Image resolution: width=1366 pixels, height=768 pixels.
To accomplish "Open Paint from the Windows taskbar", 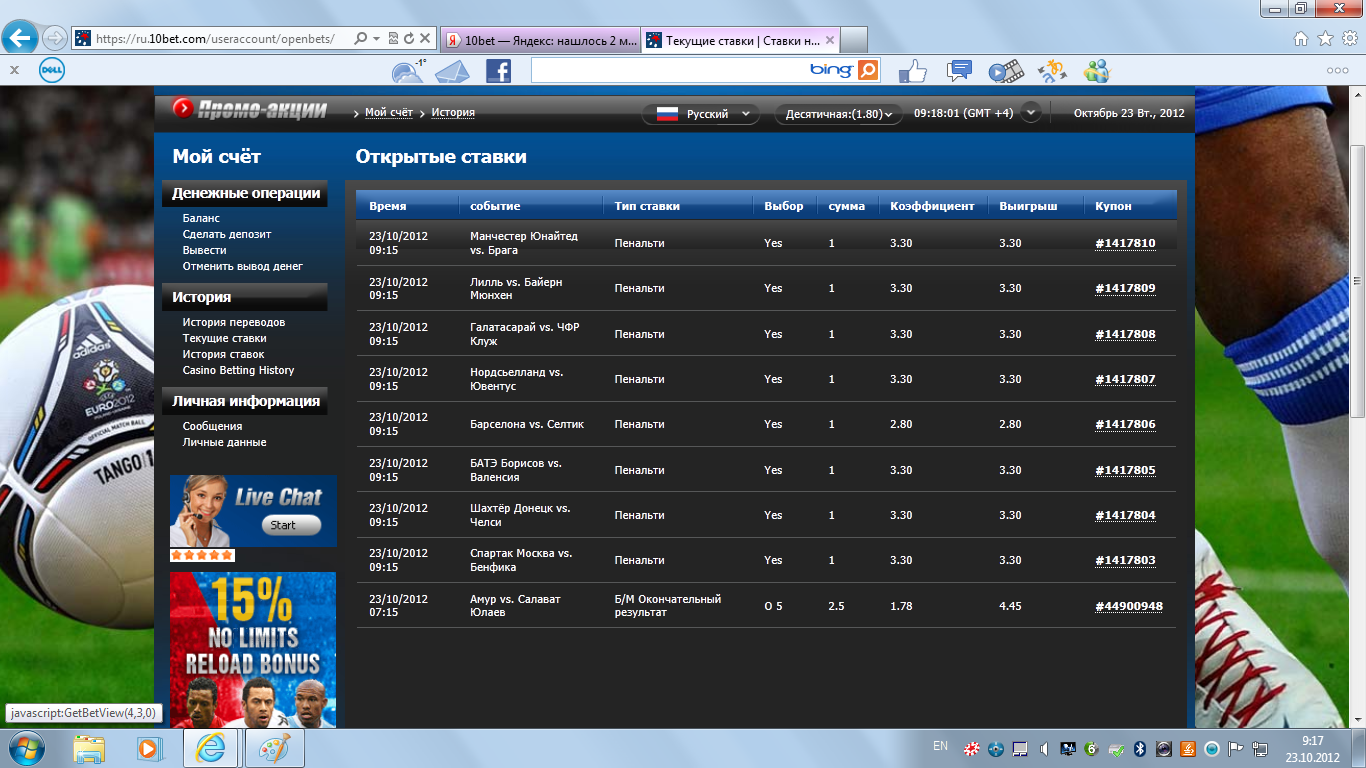I will 274,748.
